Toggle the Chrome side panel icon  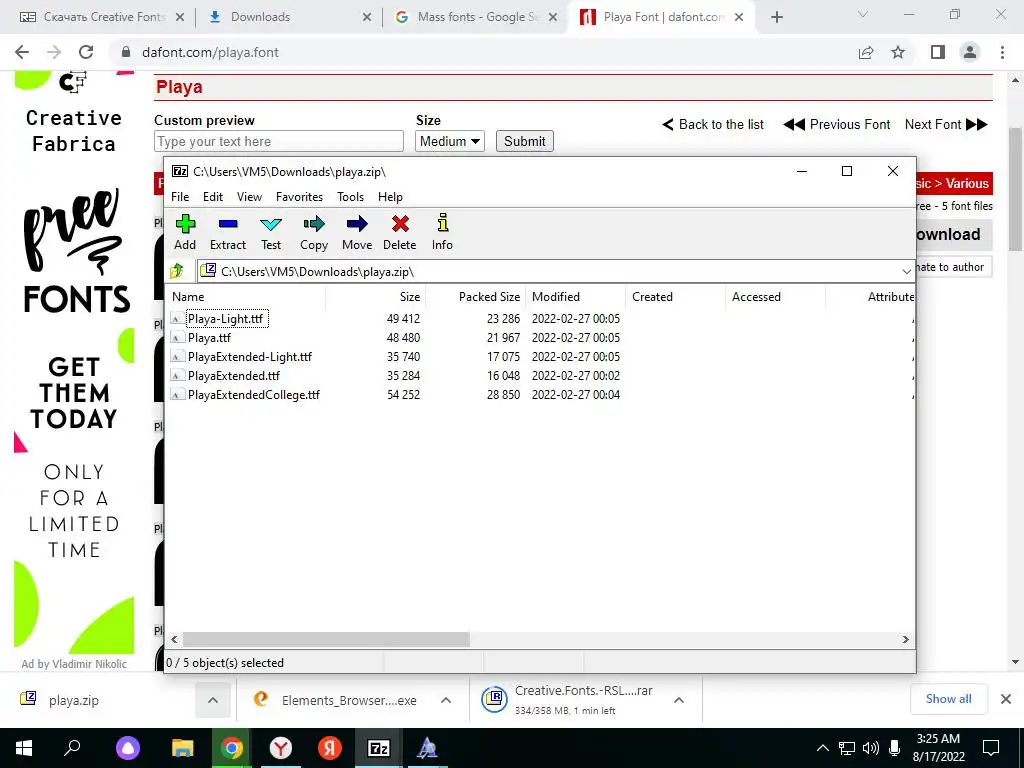938,52
